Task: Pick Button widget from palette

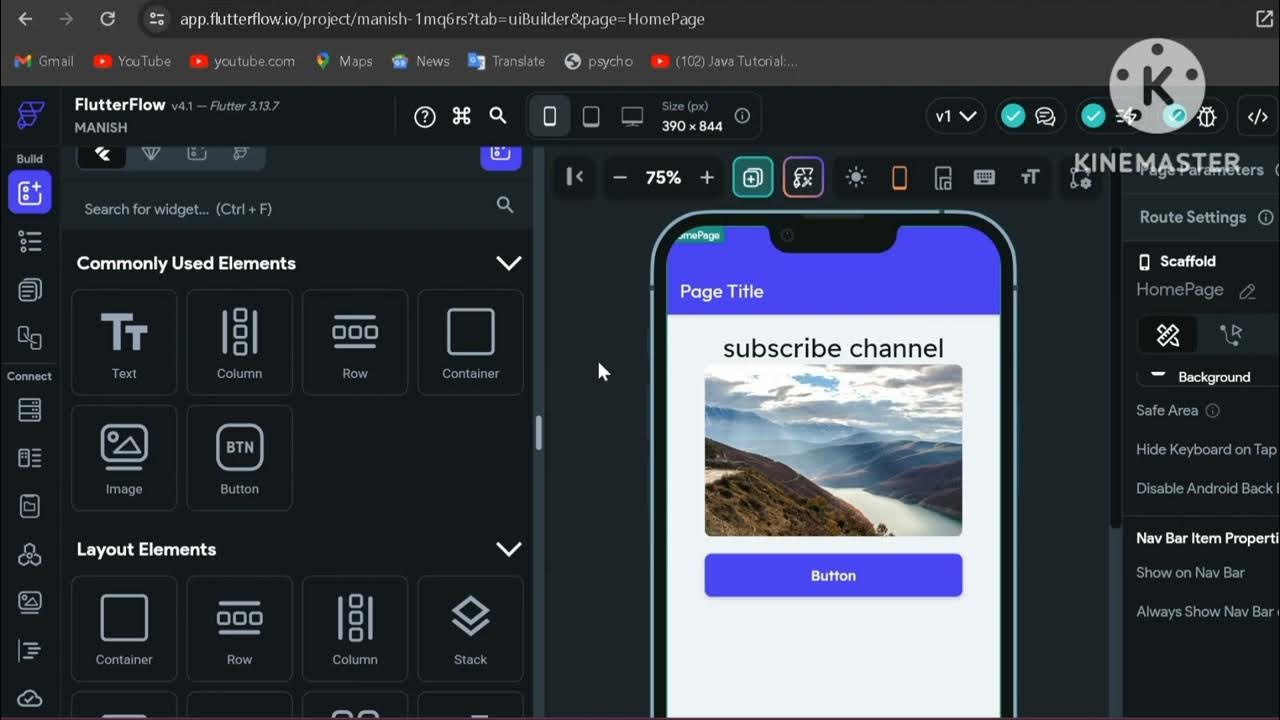Action: click(240, 458)
